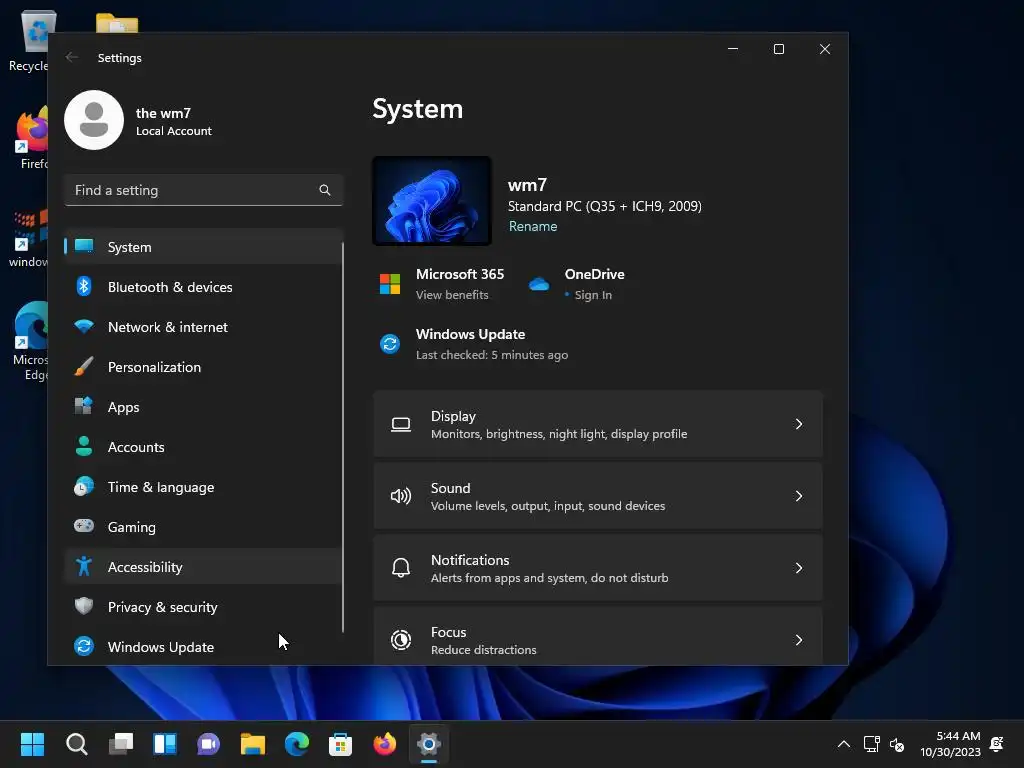
Task: Open Focus settings
Action: (598, 637)
